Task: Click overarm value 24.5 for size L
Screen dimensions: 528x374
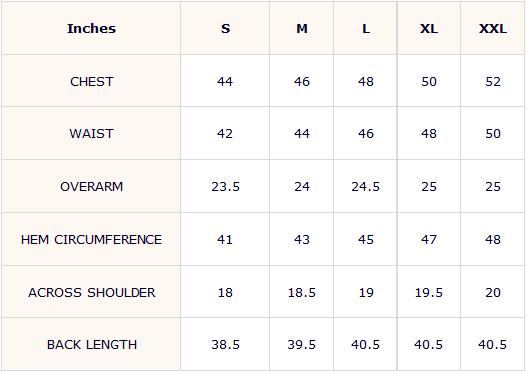Action: 365,186
